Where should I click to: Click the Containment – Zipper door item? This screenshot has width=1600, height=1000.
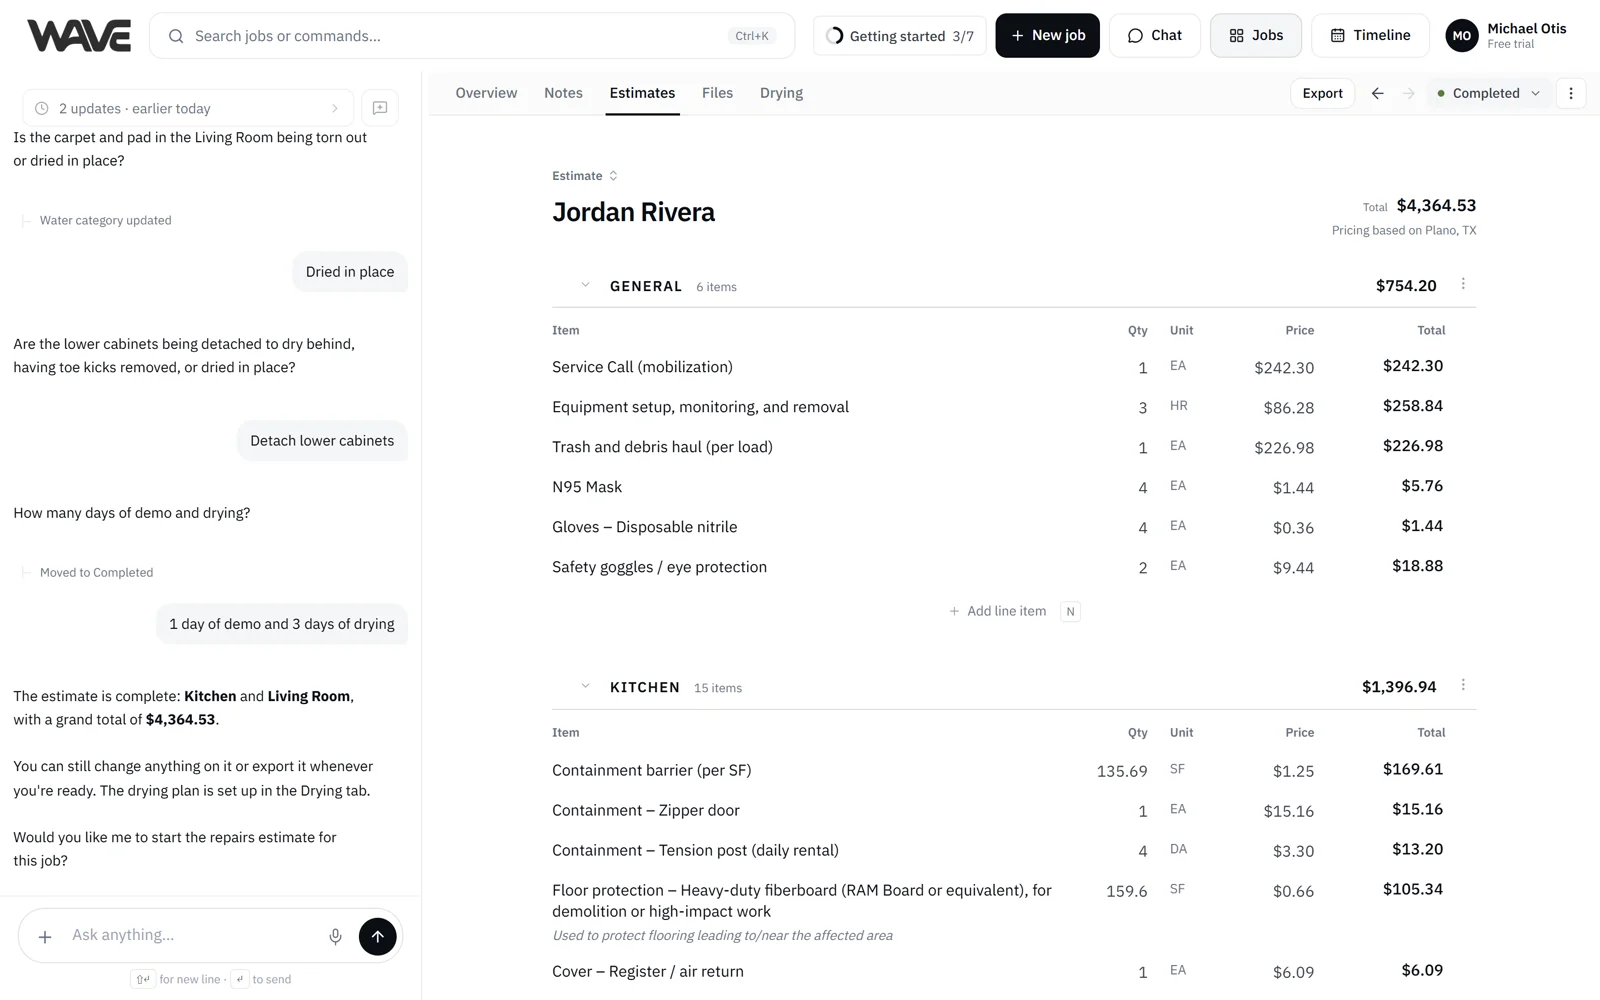tap(646, 810)
